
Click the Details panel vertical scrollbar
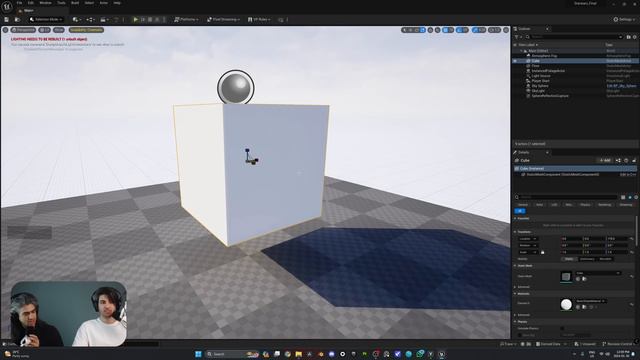coord(637,231)
